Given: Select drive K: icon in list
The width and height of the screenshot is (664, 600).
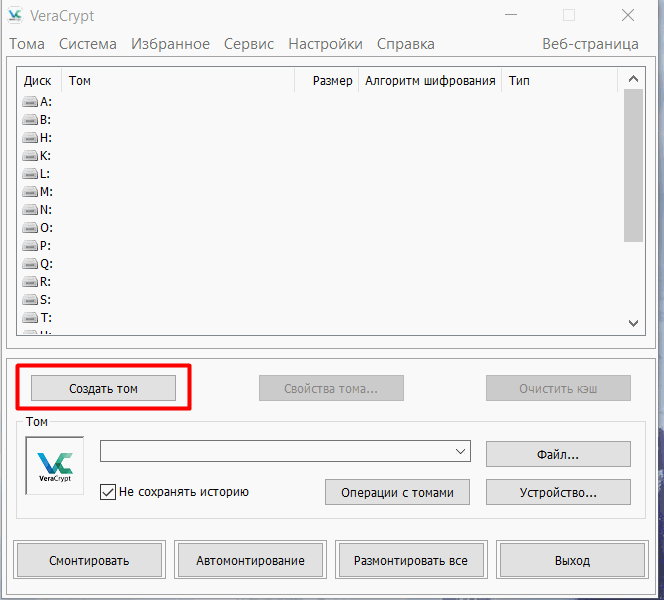Looking at the screenshot, I should pos(30,156).
